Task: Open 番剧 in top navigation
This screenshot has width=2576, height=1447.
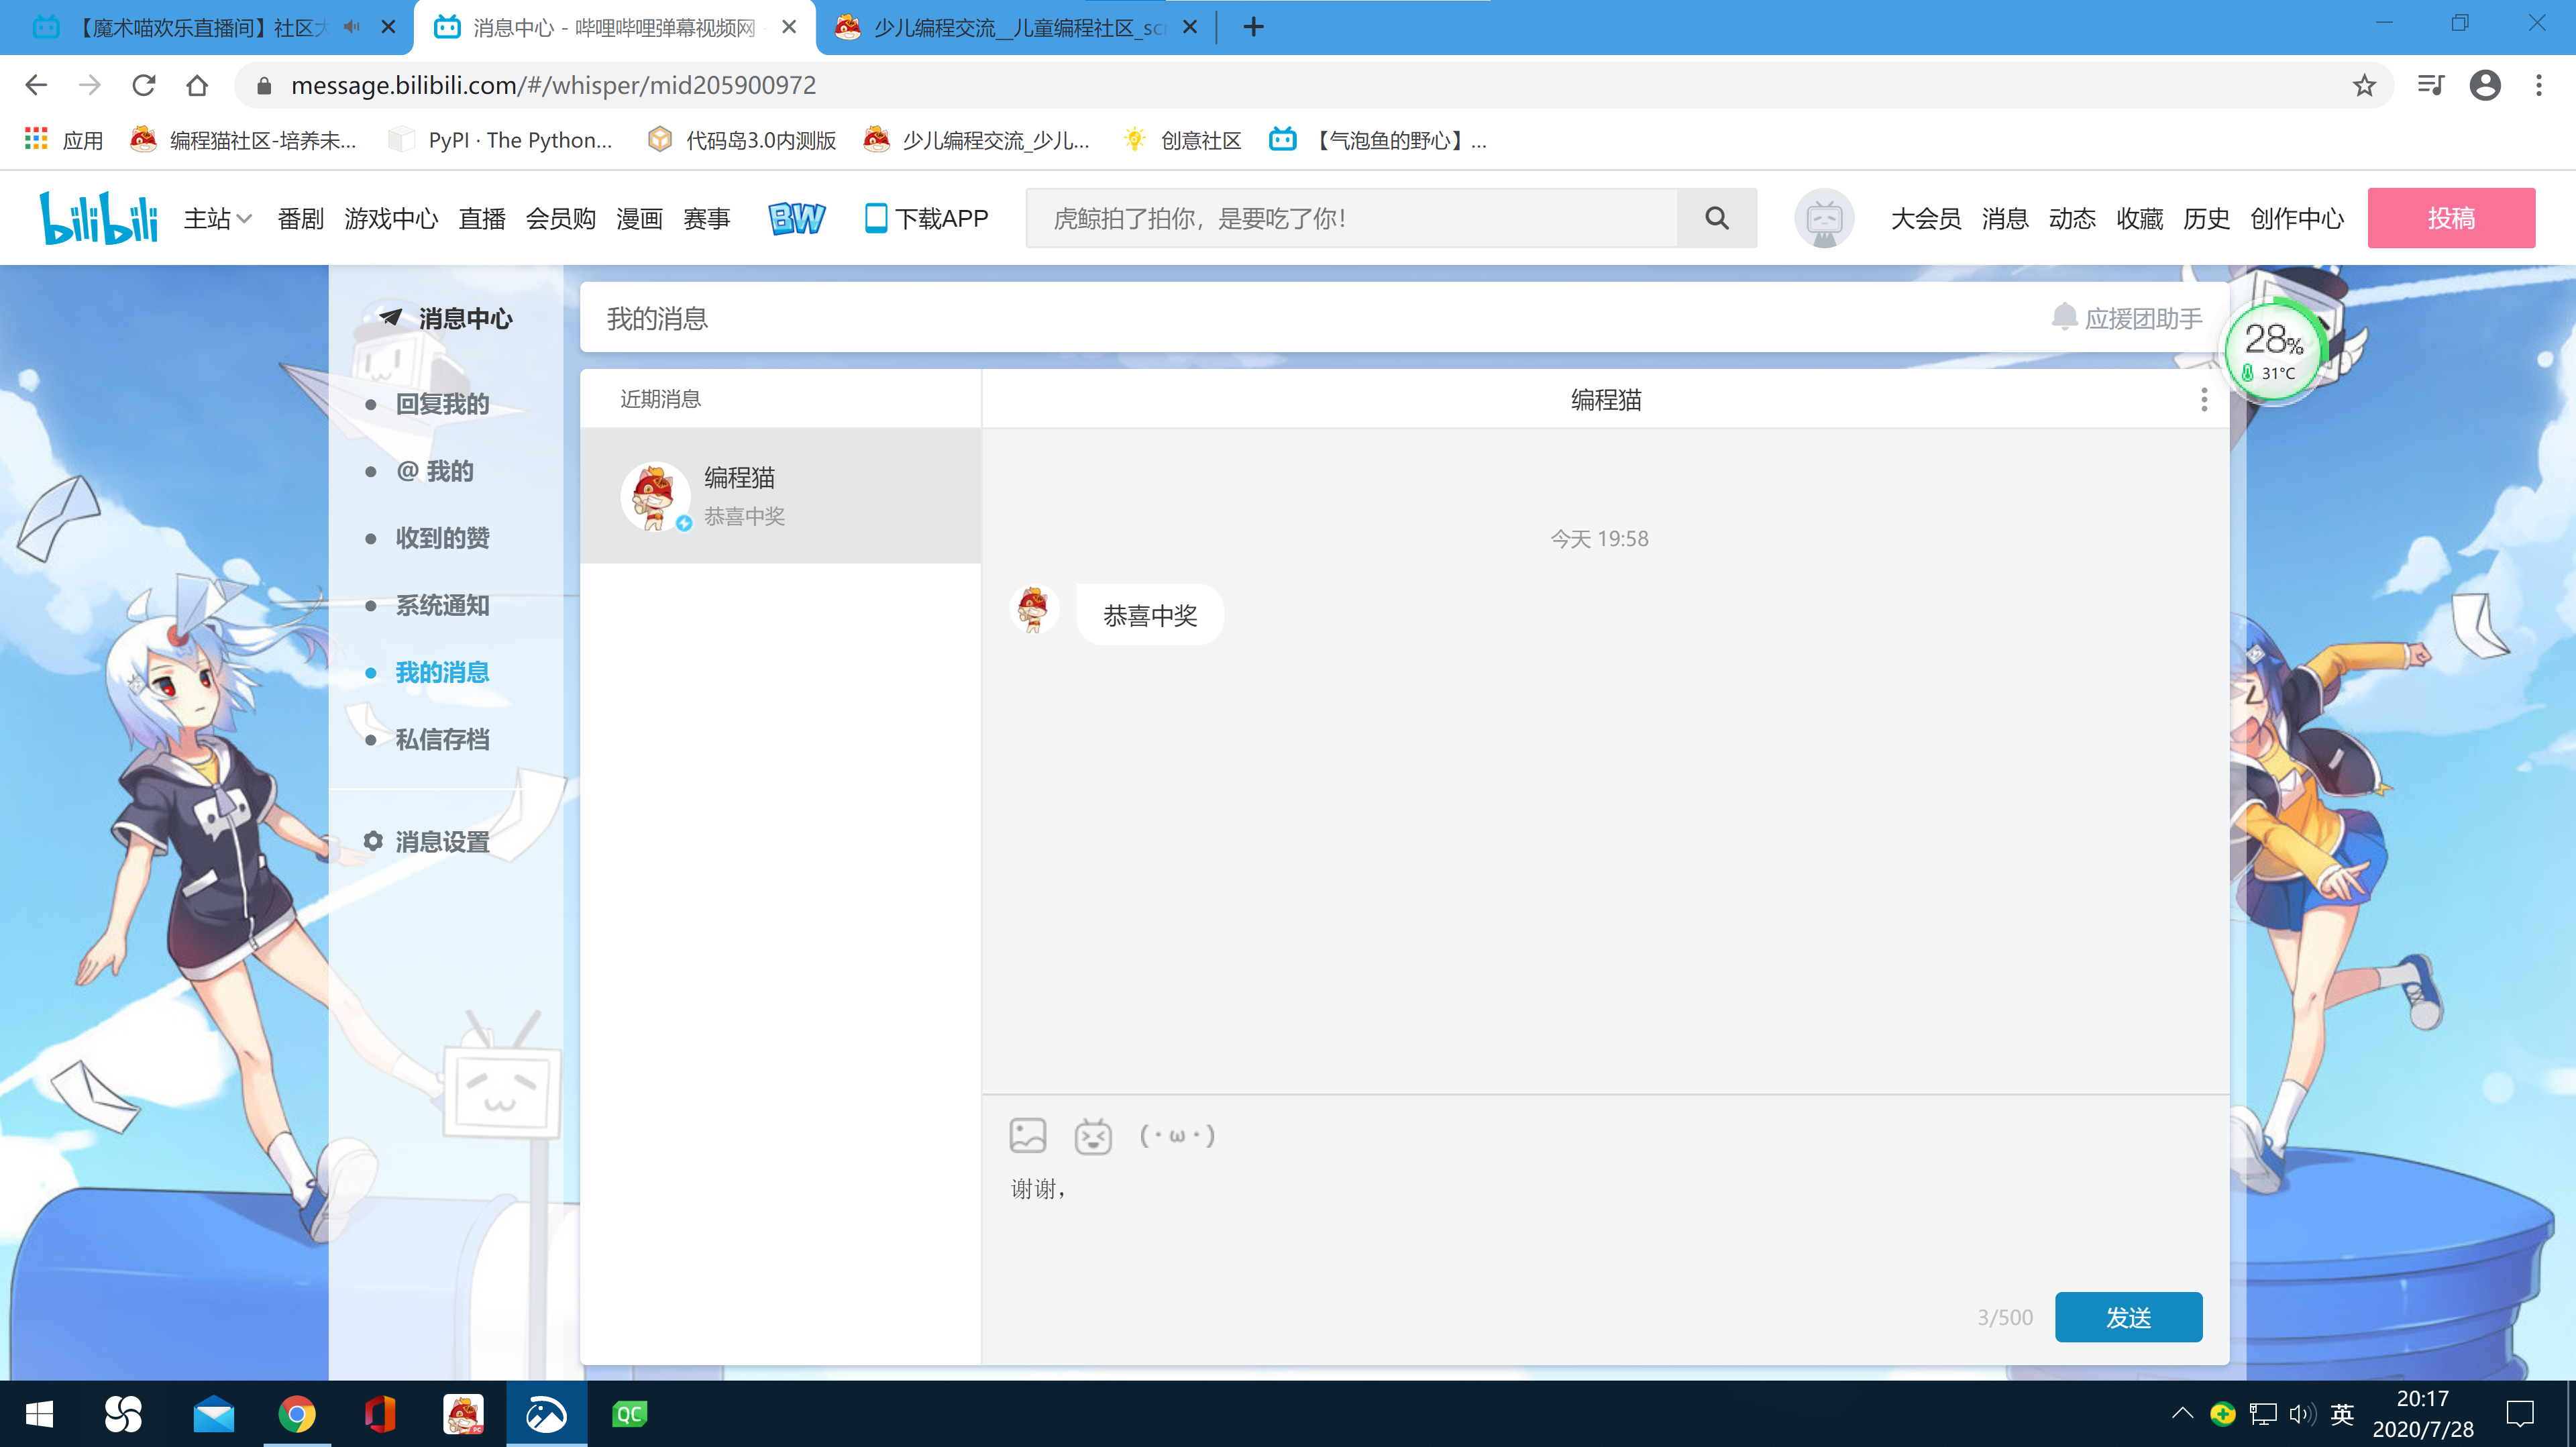Action: [x=300, y=218]
